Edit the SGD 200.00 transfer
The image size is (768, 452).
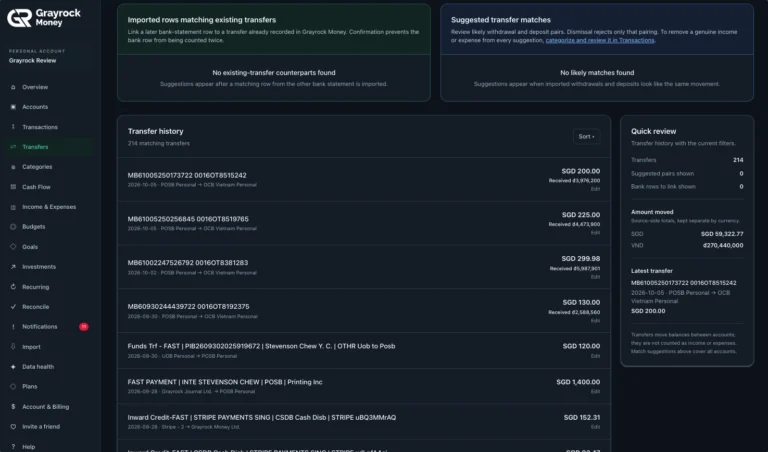[595, 189]
